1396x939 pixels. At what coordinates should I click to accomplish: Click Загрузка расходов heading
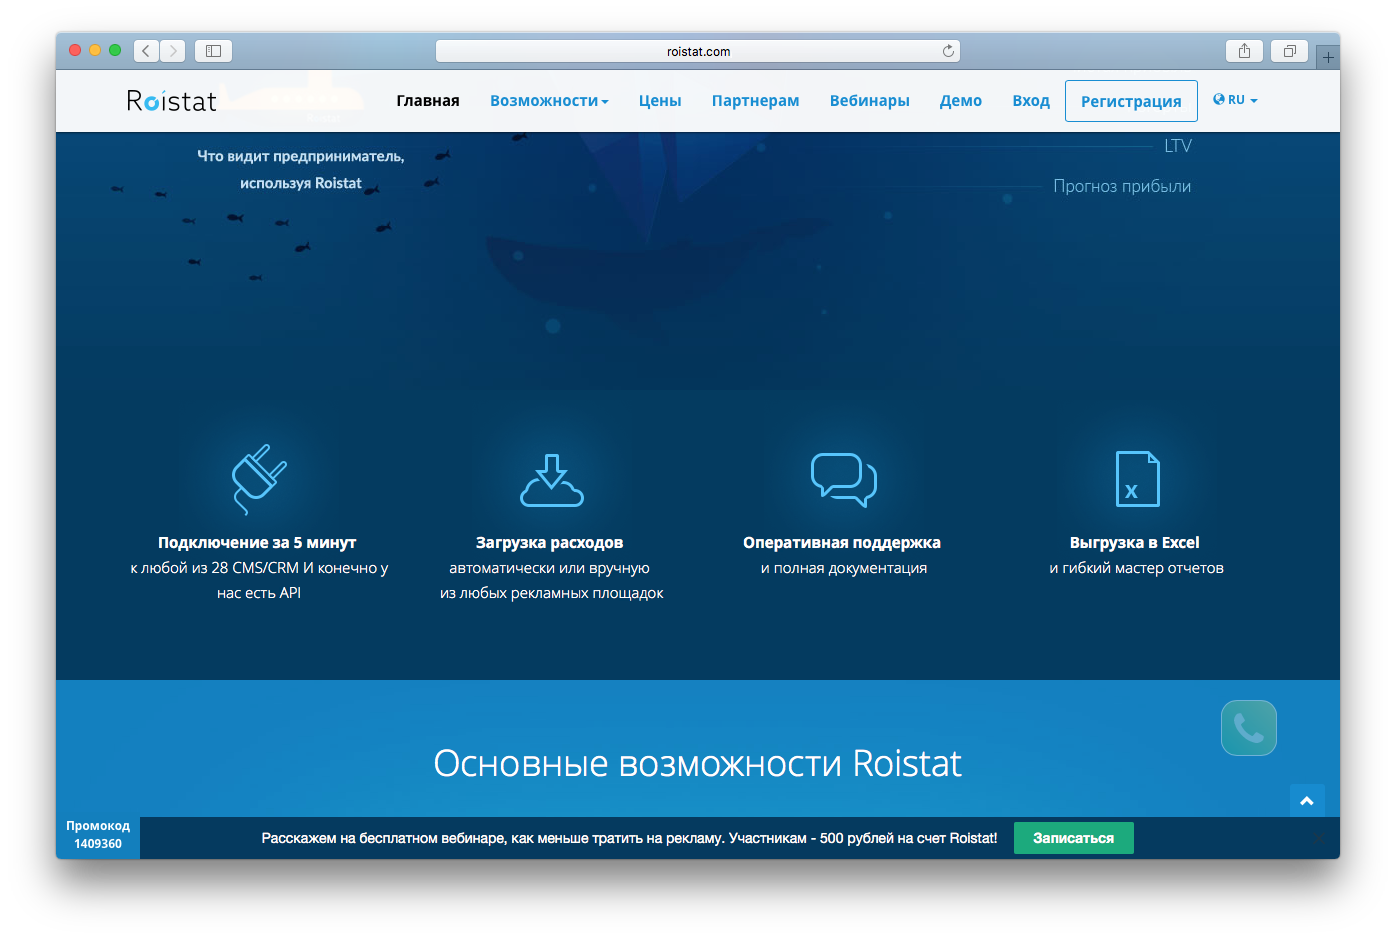[549, 543]
